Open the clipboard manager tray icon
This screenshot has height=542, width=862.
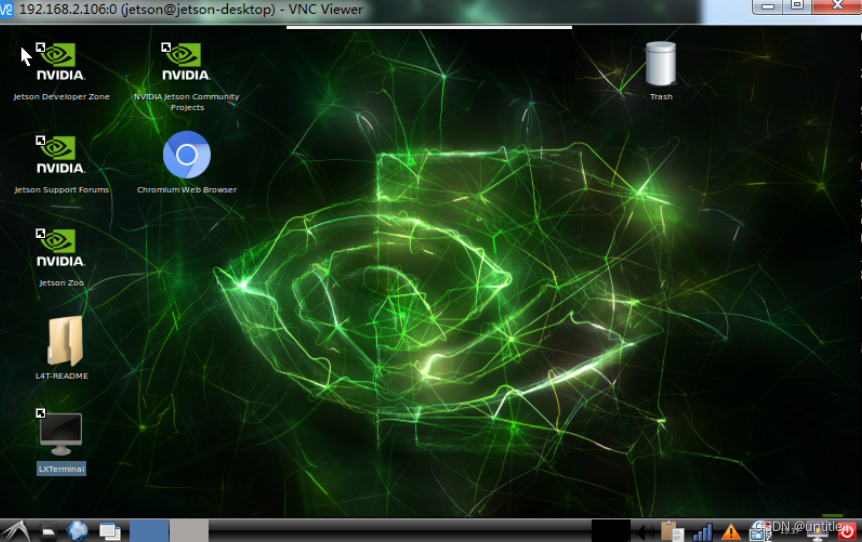click(x=672, y=532)
